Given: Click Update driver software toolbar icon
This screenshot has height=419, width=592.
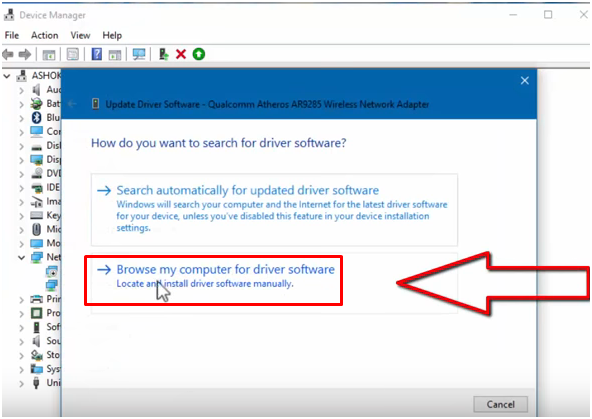Looking at the screenshot, I should [163, 54].
